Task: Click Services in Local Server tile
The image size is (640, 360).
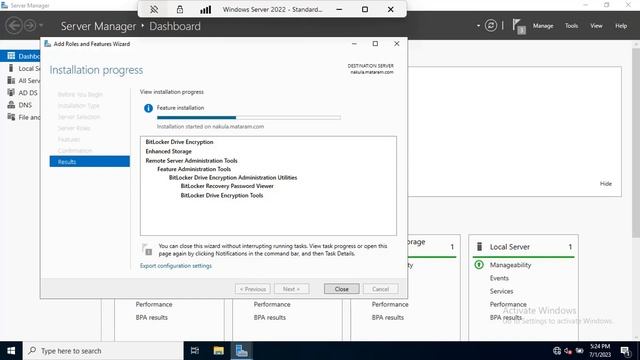Action: tap(501, 291)
